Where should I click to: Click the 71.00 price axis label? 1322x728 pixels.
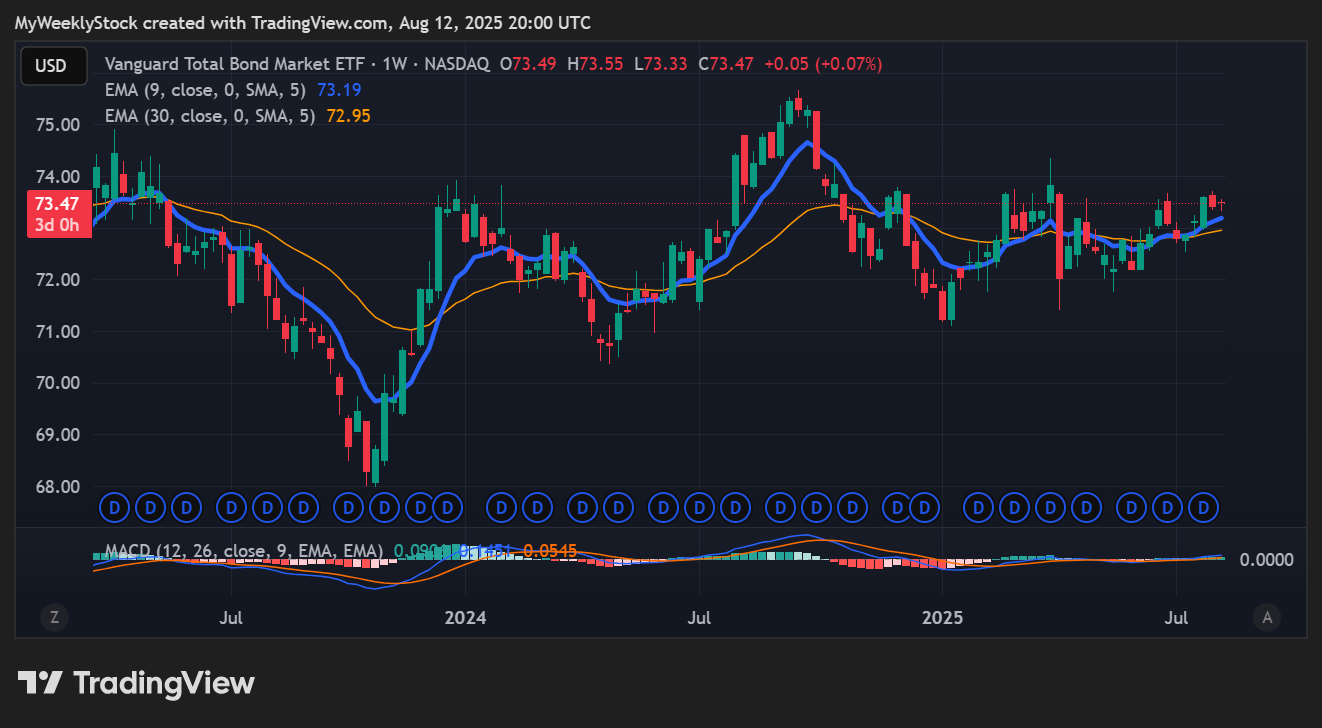(57, 332)
